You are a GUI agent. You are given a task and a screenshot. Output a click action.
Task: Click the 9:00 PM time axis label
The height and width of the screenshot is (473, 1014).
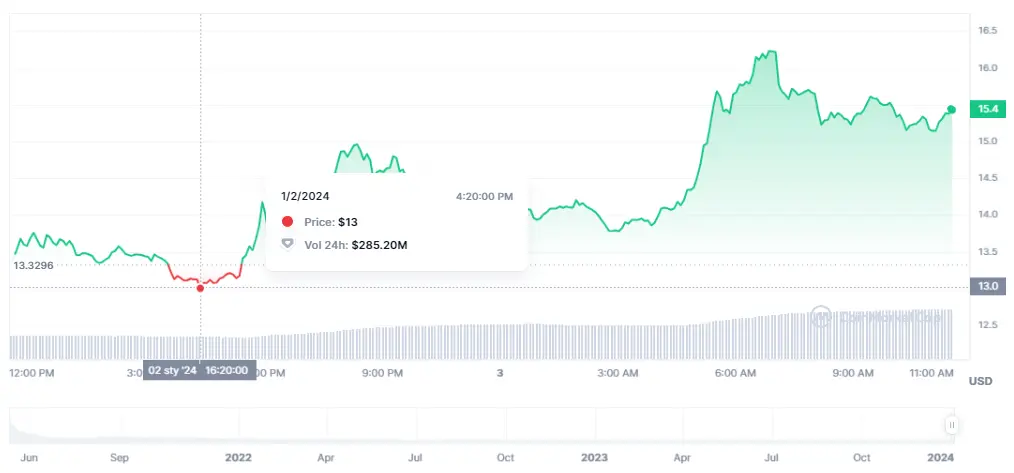click(x=382, y=373)
